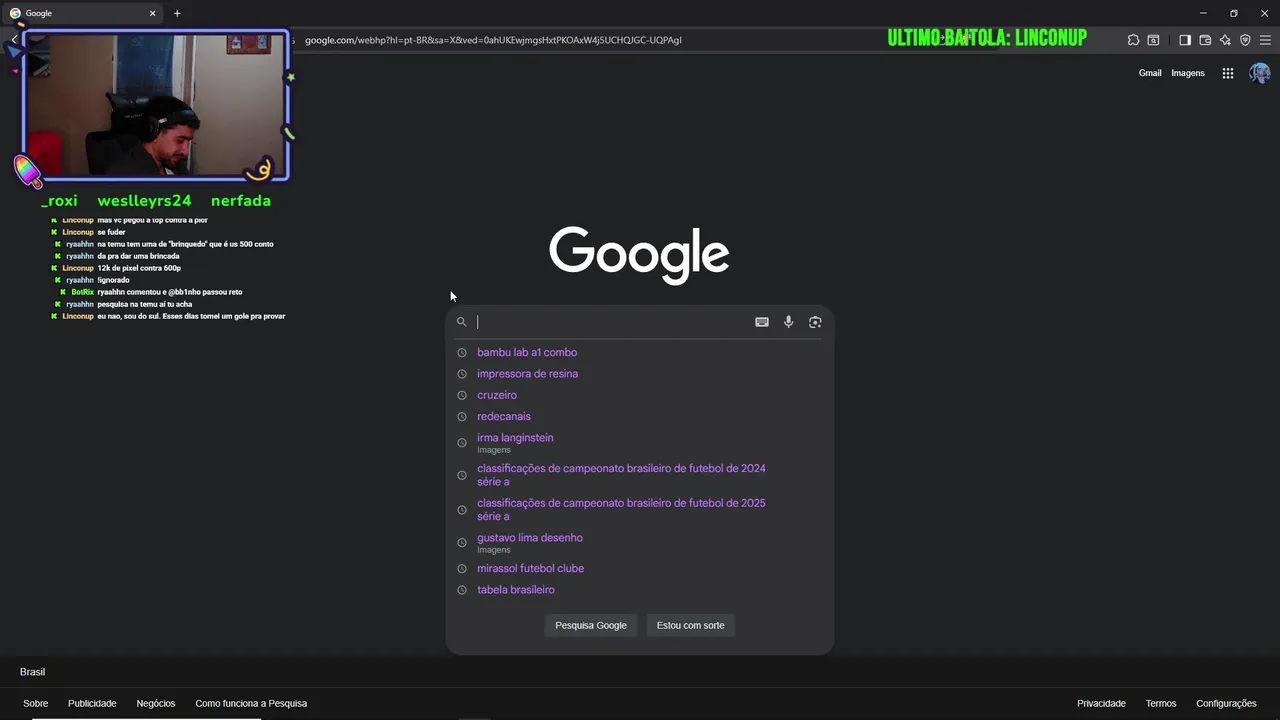Open the Gmail link
This screenshot has width=1280, height=720.
coord(1150,73)
